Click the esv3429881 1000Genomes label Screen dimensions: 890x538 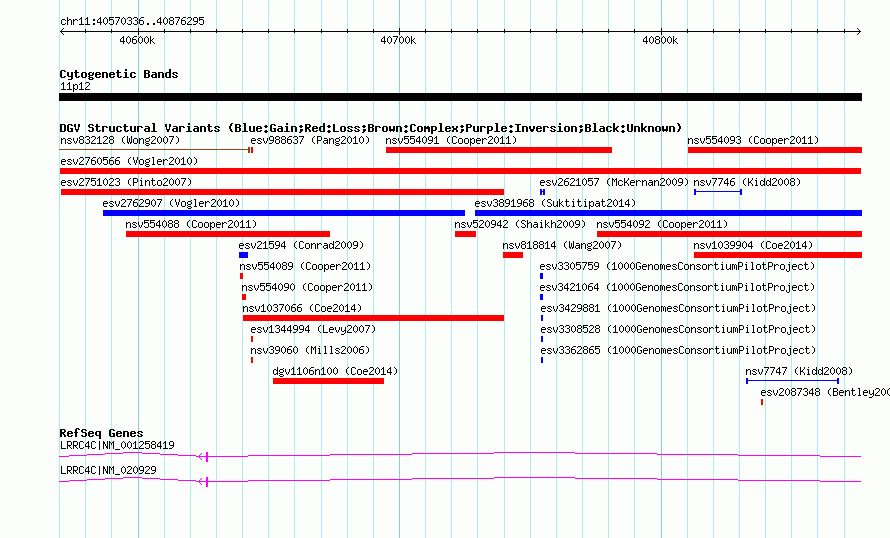pyautogui.click(x=678, y=308)
